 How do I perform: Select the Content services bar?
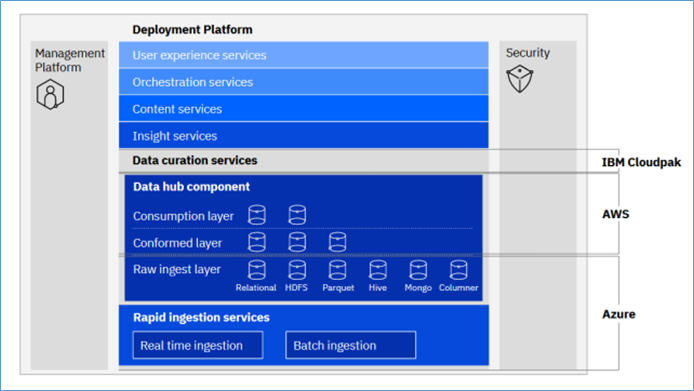coord(304,109)
